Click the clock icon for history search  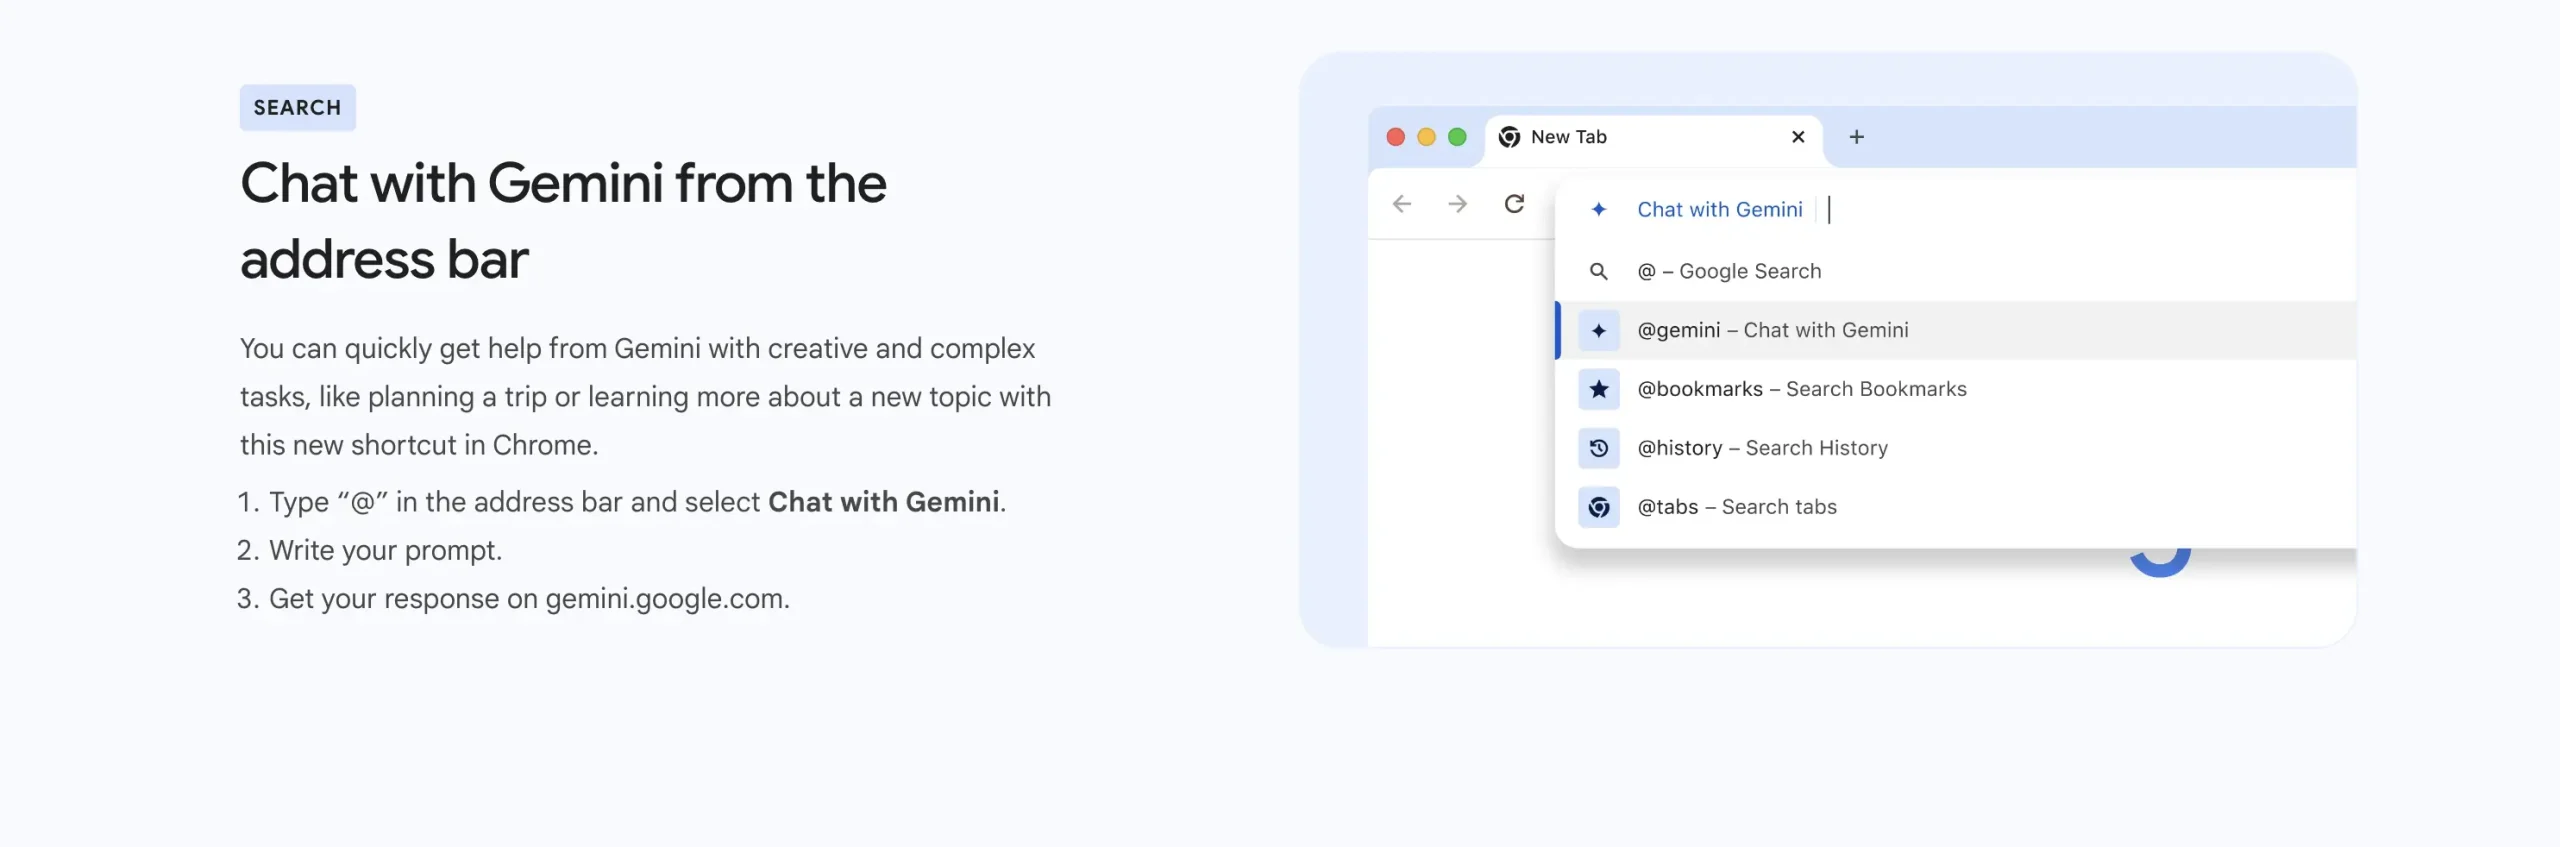(x=1598, y=448)
